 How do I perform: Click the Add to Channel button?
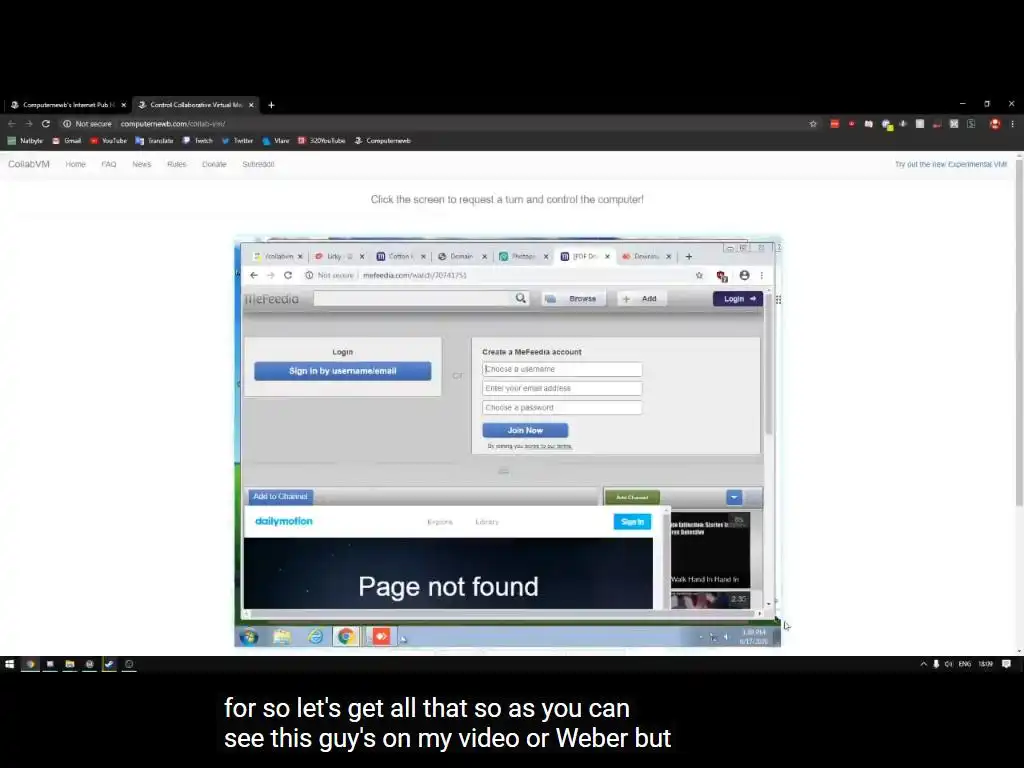click(280, 496)
